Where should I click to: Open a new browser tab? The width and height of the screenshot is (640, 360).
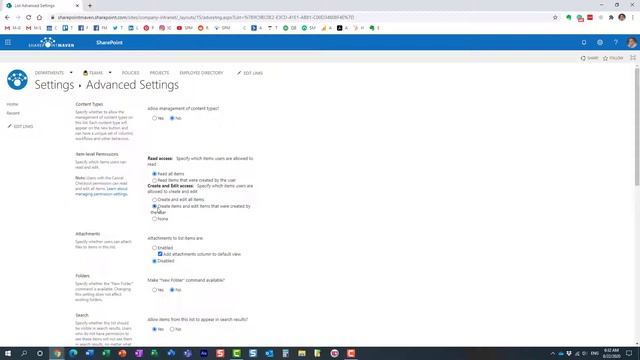tap(90, 6)
